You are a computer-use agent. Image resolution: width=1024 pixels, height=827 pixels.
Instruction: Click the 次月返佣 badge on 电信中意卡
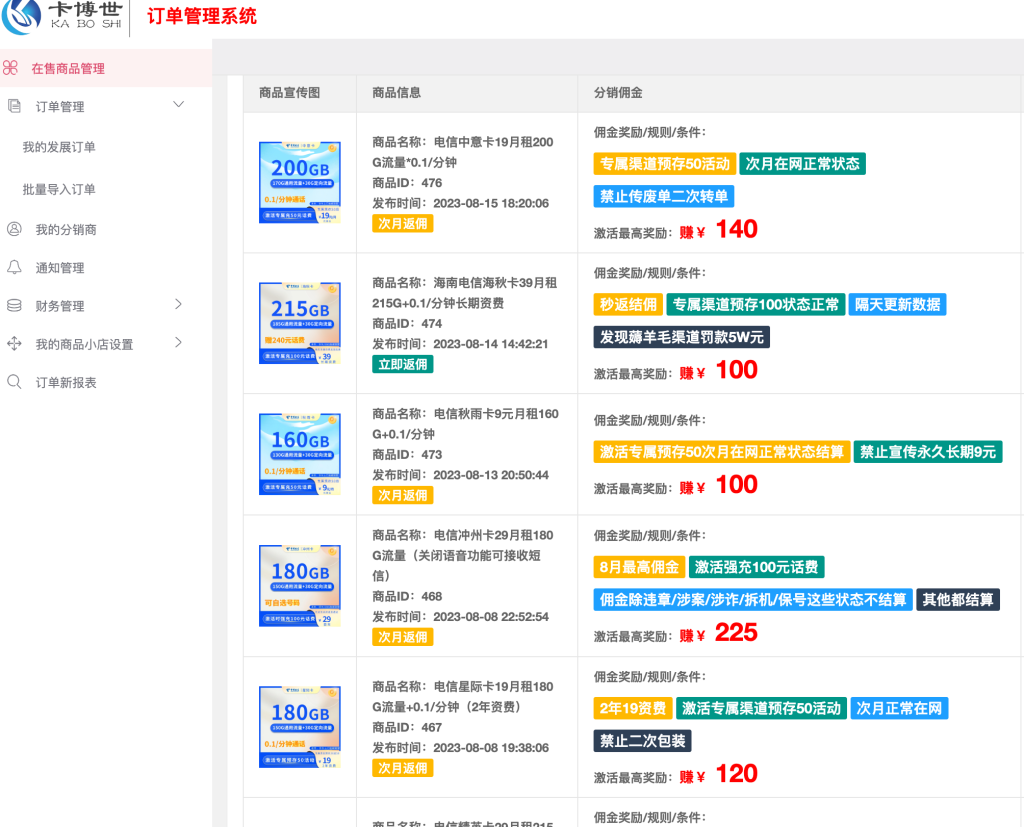[x=401, y=223]
